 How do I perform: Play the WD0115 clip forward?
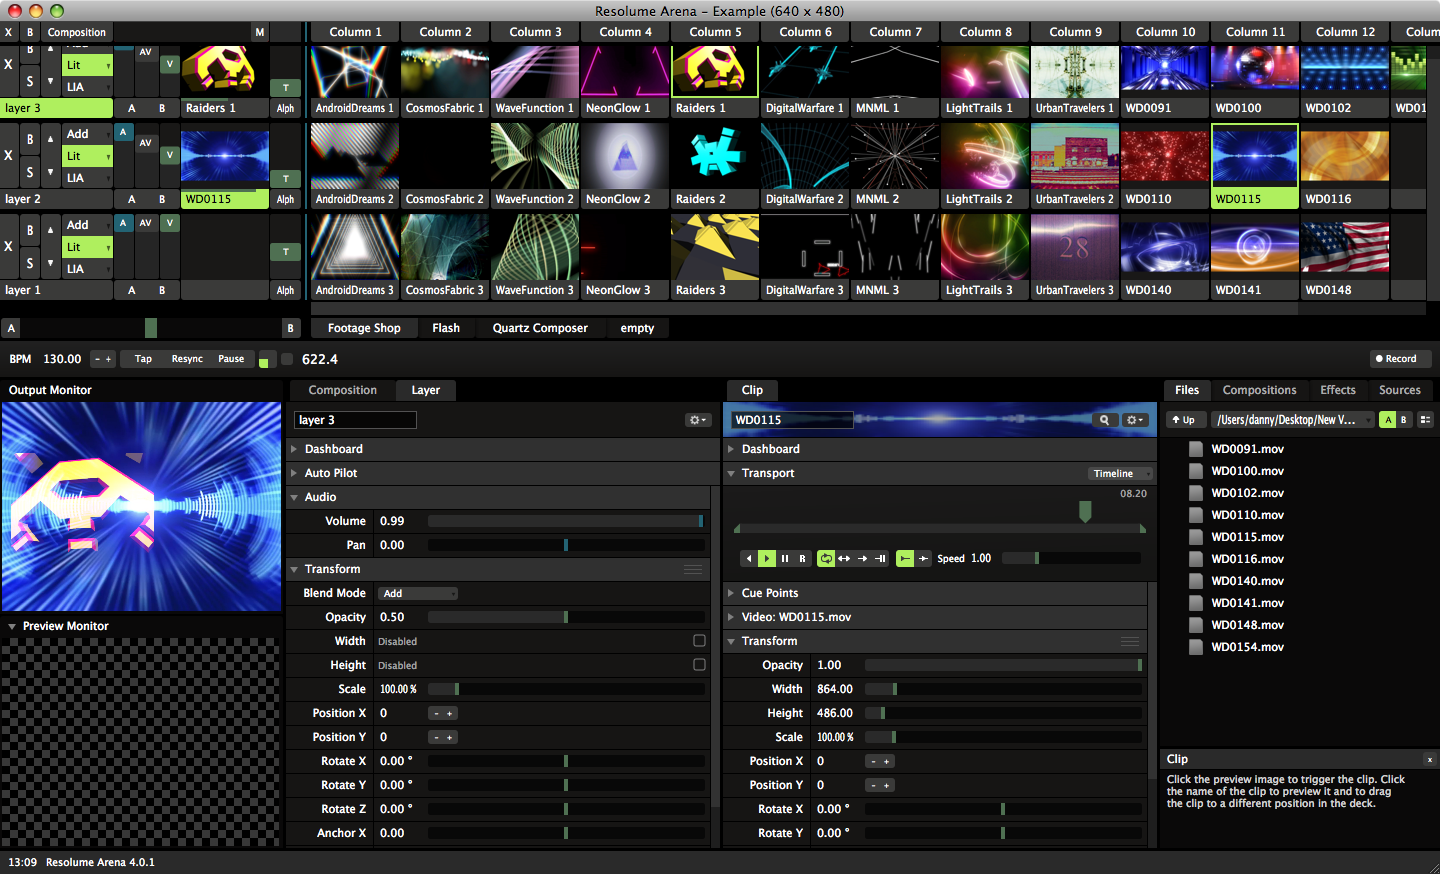click(x=767, y=559)
